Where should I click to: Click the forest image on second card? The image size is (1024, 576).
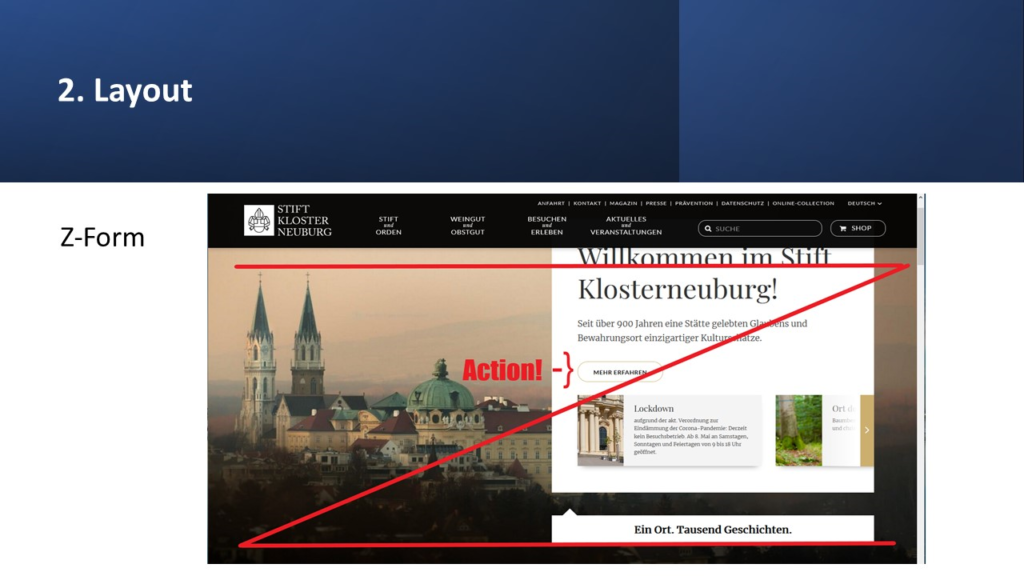coord(798,430)
